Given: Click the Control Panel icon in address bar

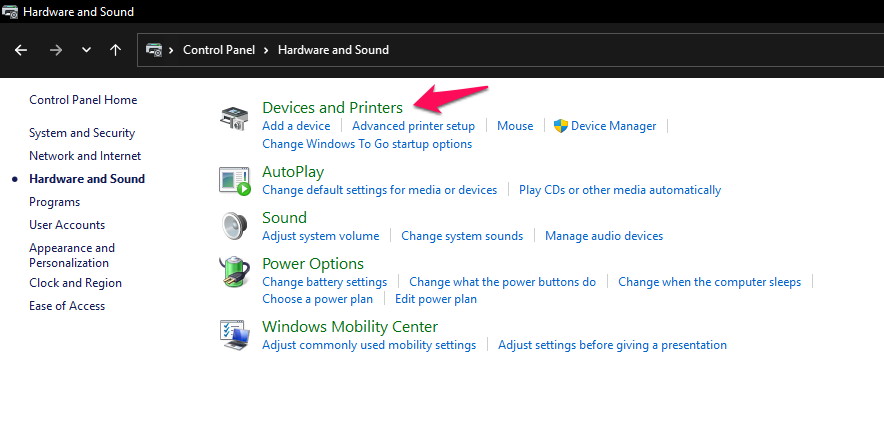Looking at the screenshot, I should pos(154,50).
